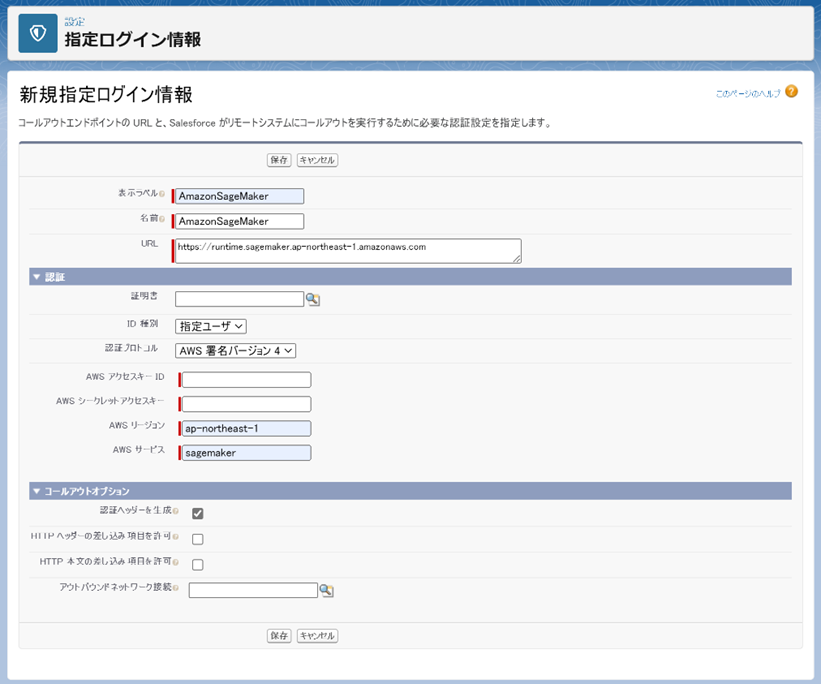This screenshot has height=684, width=821.
Task: Focus the 表示ラベル input field
Action: pyautogui.click(x=239, y=196)
